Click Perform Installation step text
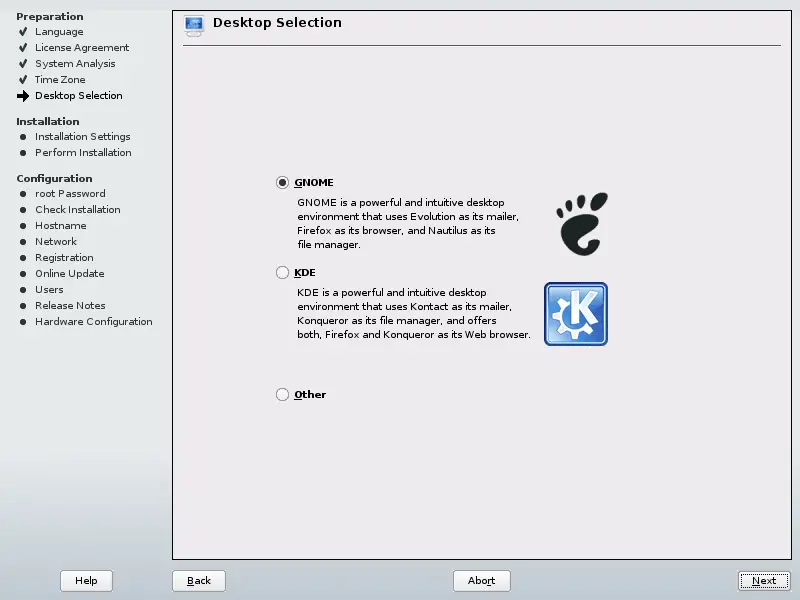 [83, 153]
